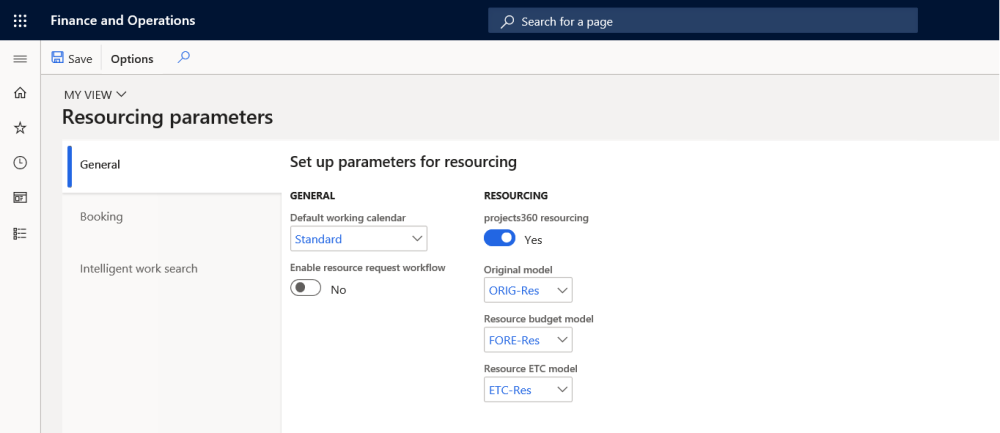Viewport: 1000px width, 433px height.
Task: Open Resource ETC model dropdown
Action: tap(562, 390)
